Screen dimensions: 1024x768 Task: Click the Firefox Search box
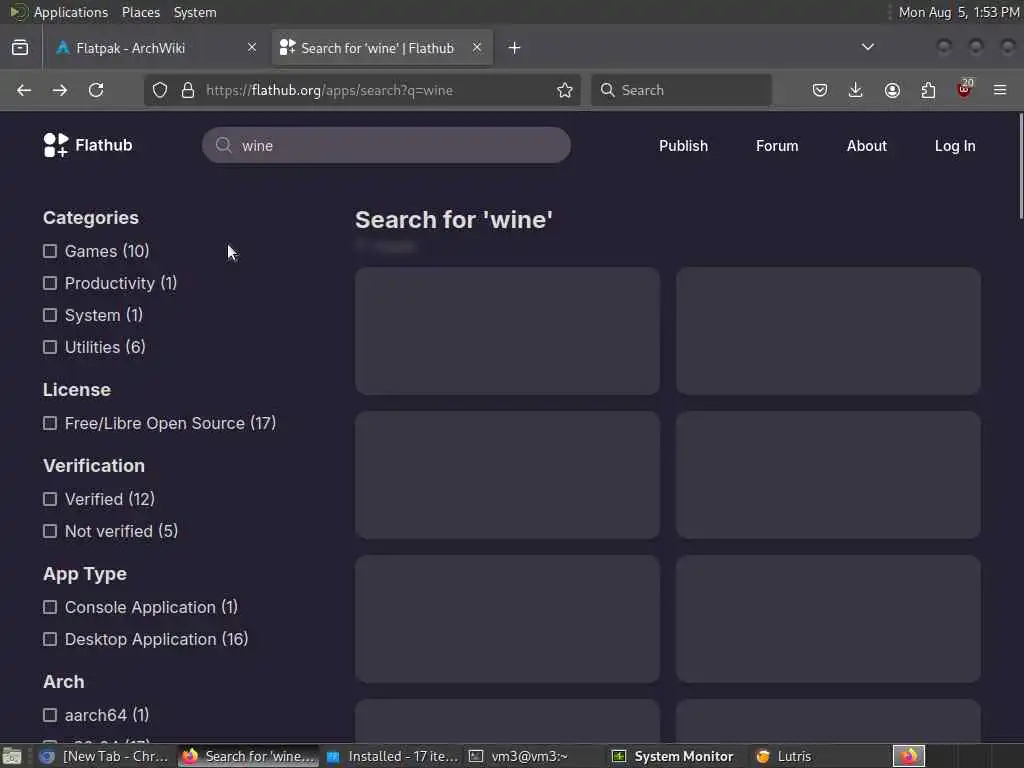(681, 90)
